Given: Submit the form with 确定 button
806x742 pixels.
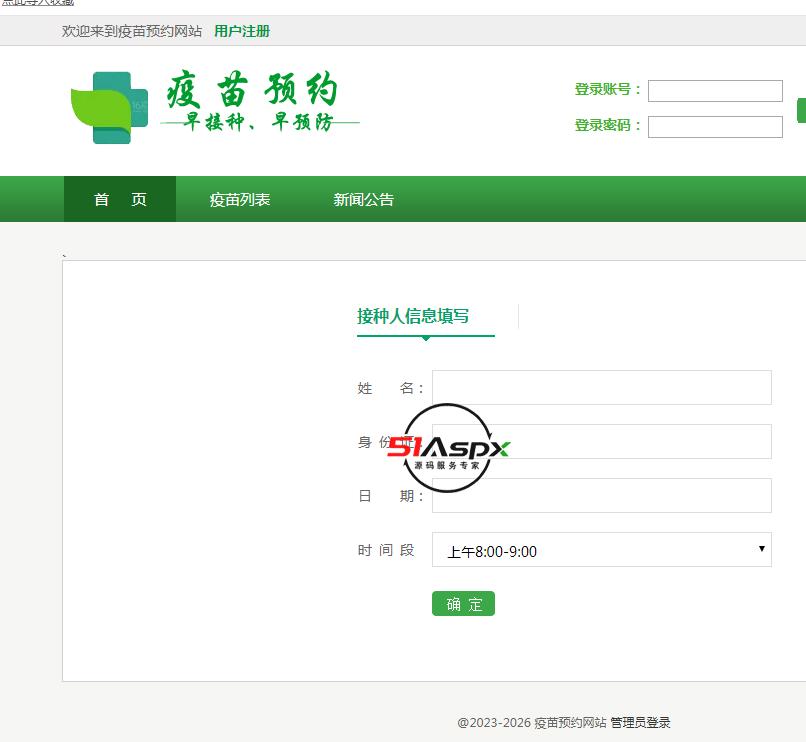Looking at the screenshot, I should [x=463, y=604].
